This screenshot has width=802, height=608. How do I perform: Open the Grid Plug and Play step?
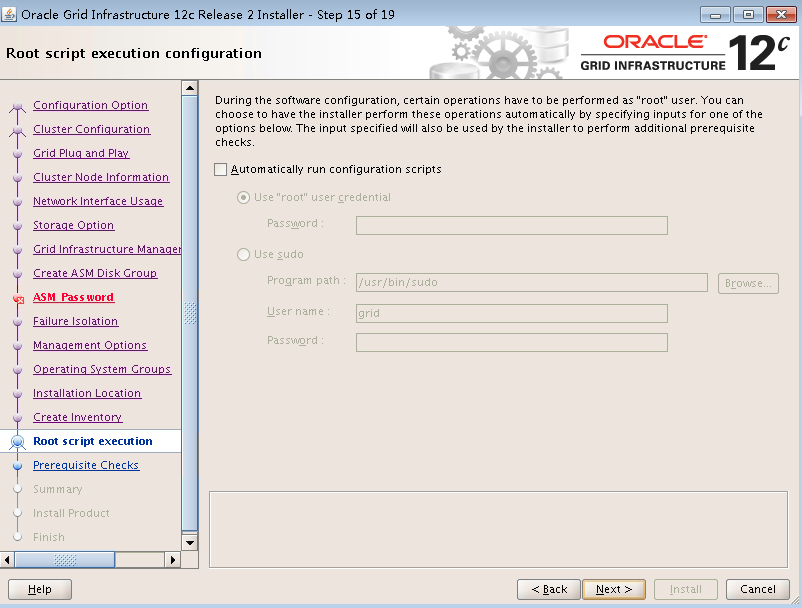point(81,153)
